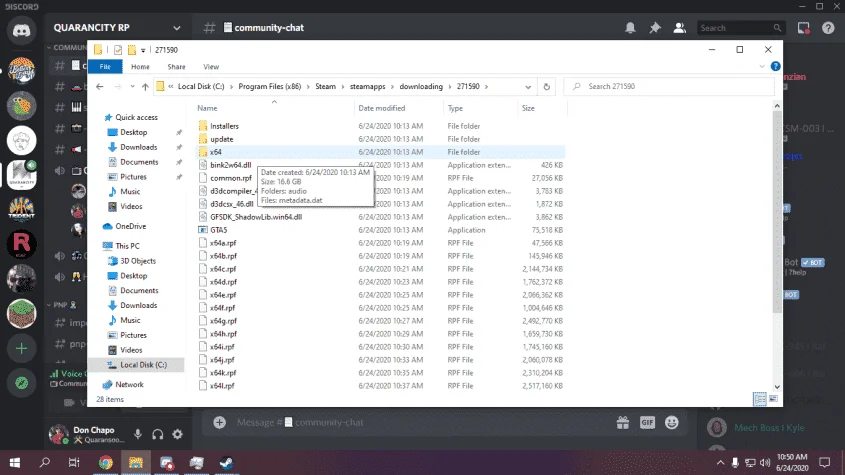Add a server with the plus icon

click(x=22, y=349)
